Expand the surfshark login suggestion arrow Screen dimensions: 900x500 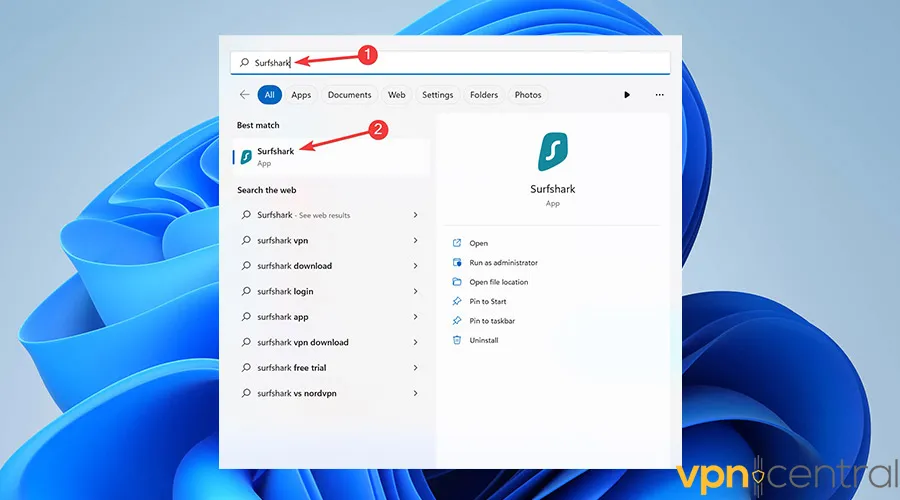415,291
